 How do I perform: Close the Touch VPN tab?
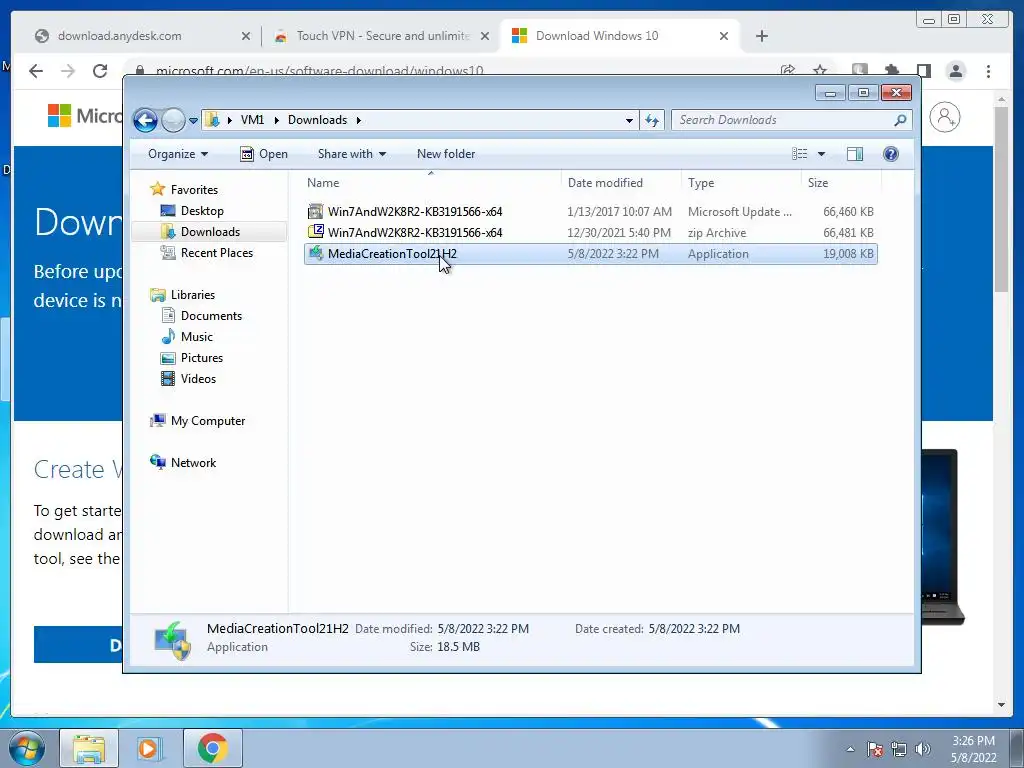coord(485,36)
